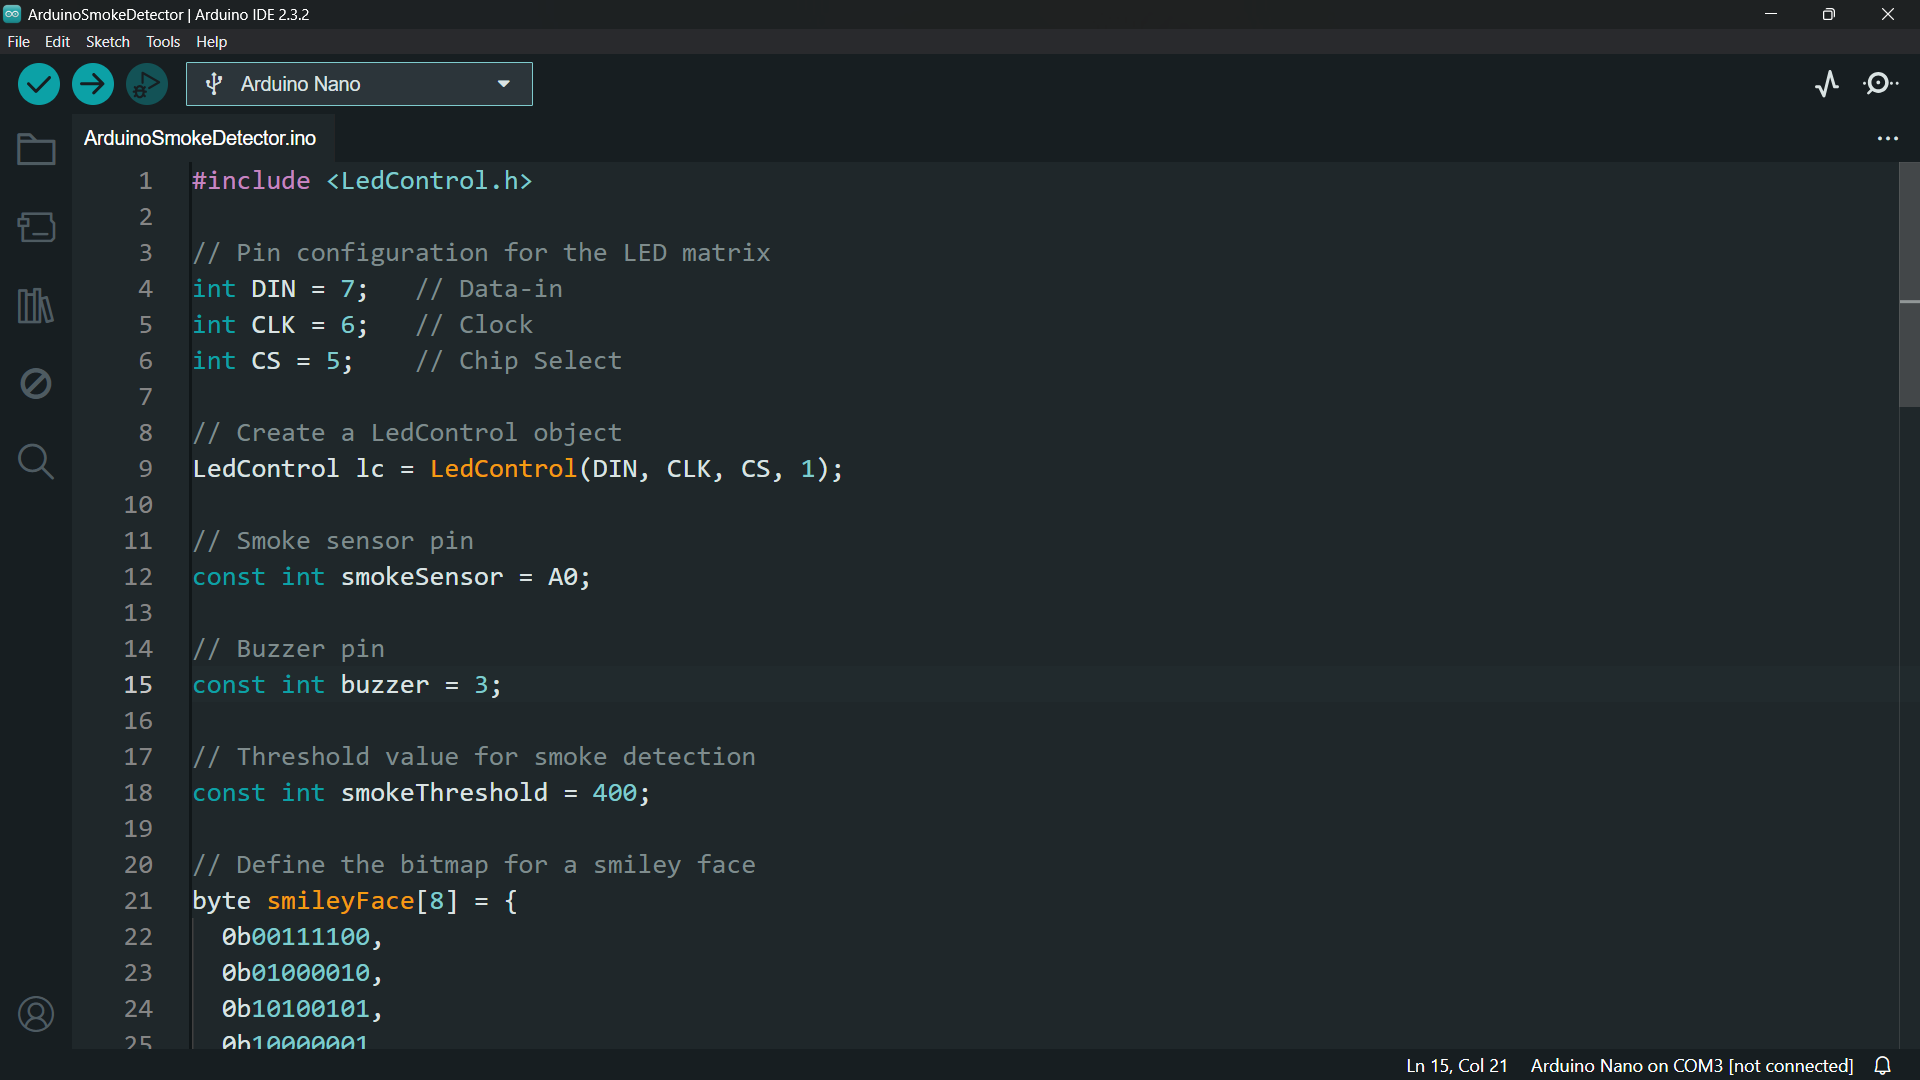Click buzzer identifier on line 15

(x=385, y=685)
